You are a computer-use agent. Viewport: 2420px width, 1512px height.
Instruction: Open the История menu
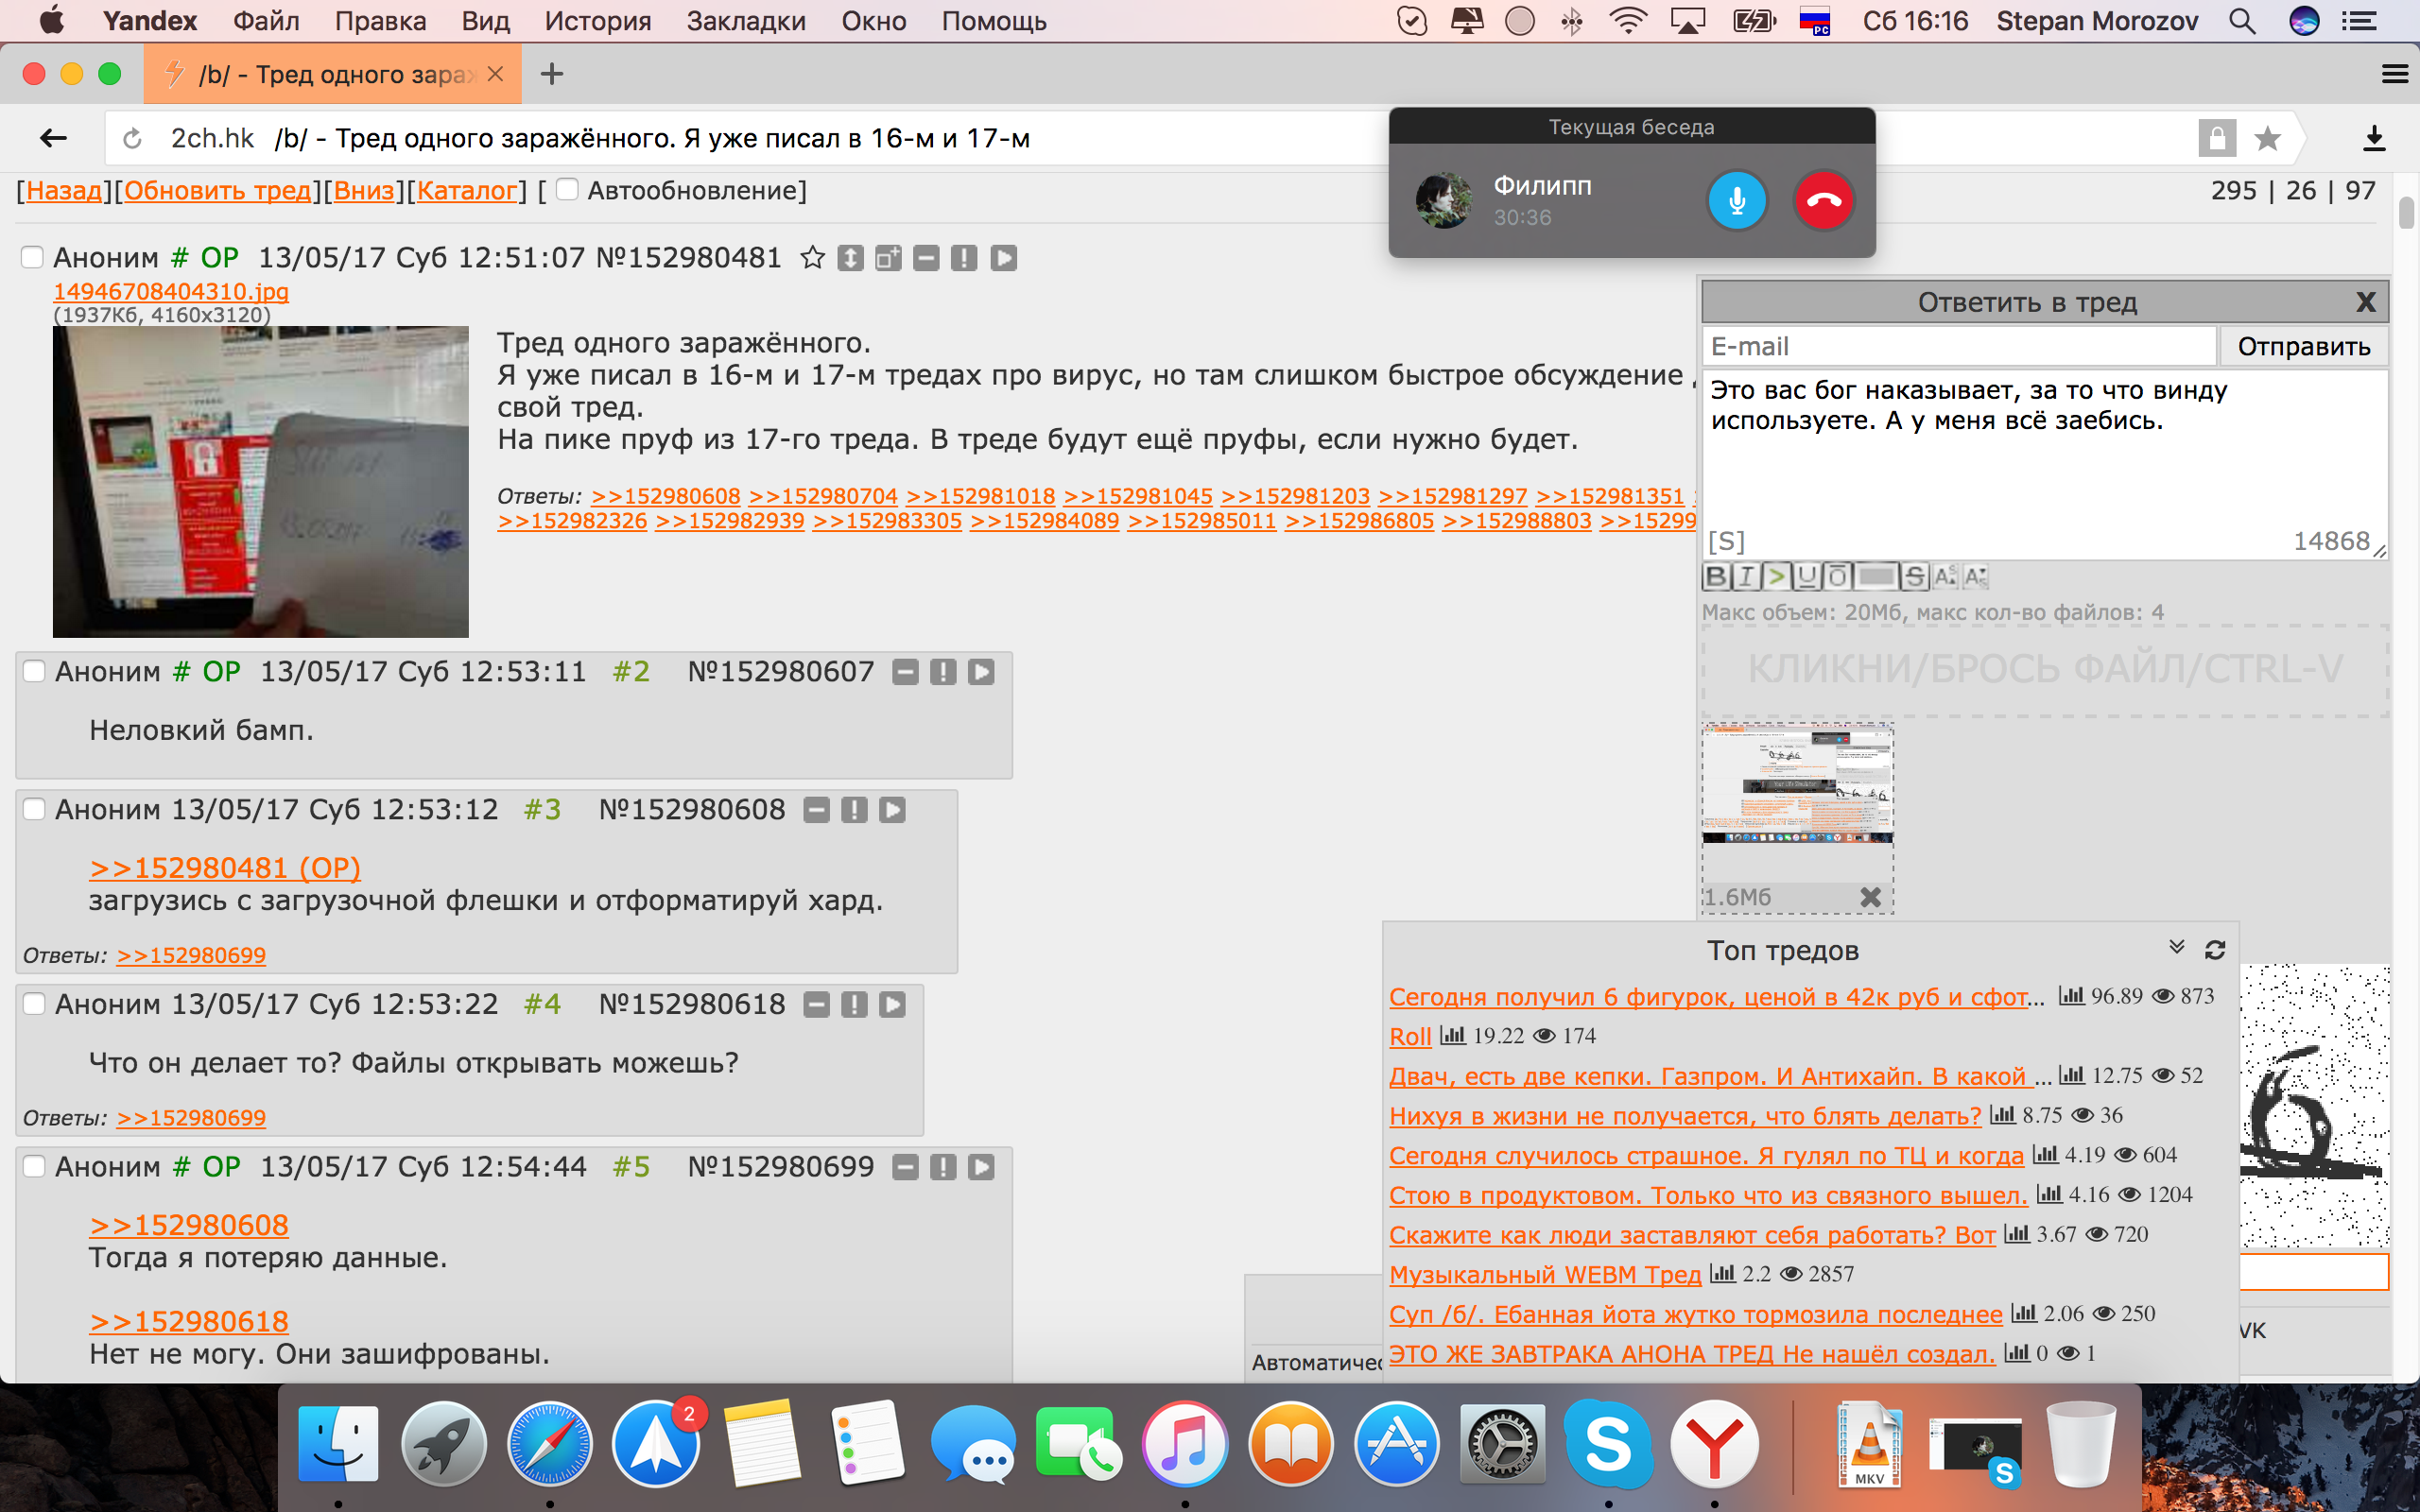click(597, 21)
